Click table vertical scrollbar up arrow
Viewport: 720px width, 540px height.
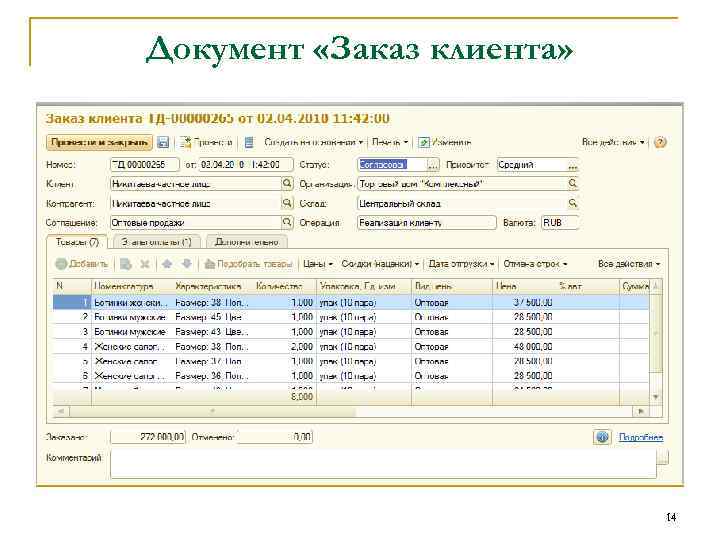(x=656, y=286)
